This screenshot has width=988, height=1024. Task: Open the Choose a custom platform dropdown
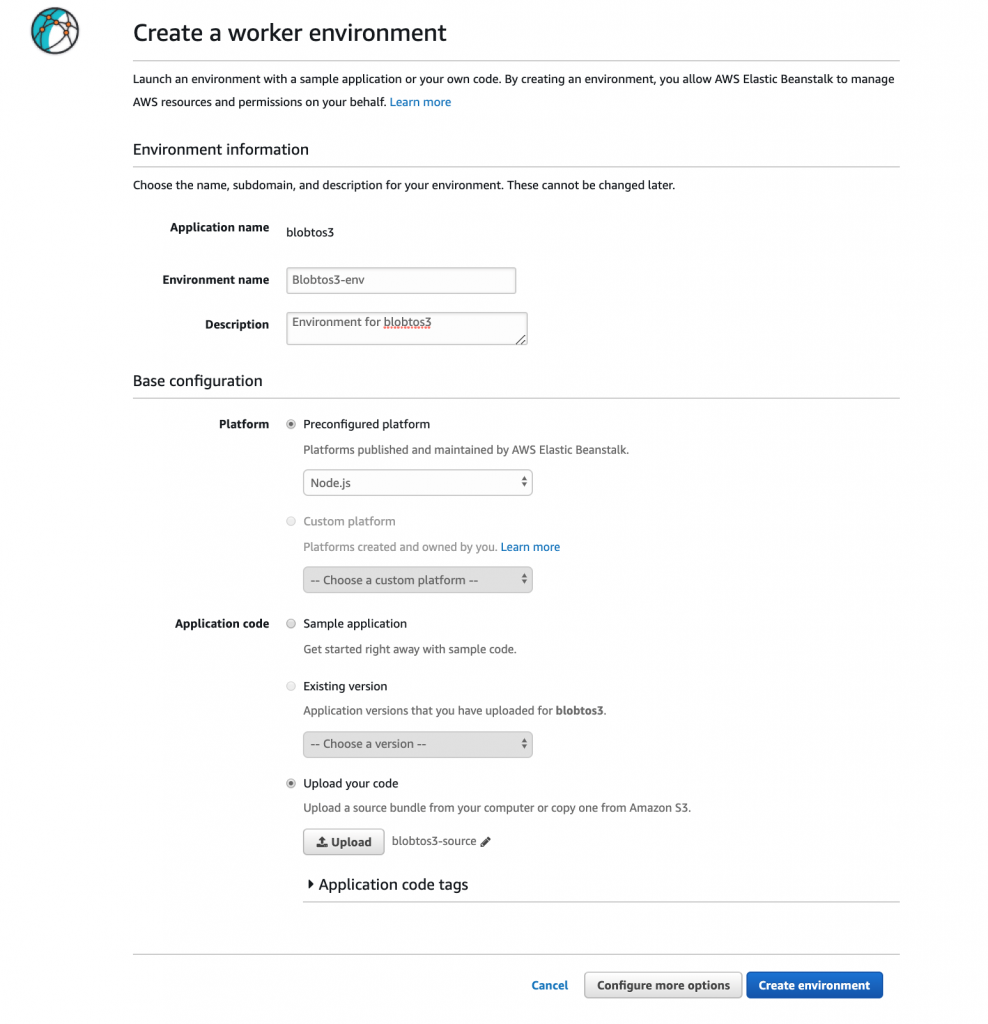click(417, 579)
